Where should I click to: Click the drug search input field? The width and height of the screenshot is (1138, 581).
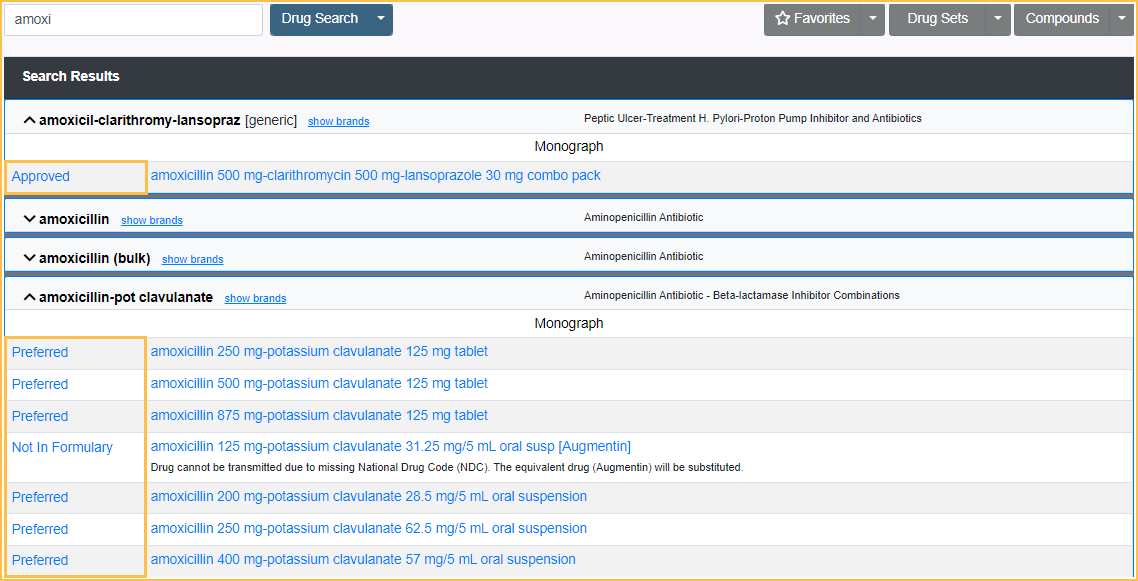coord(134,19)
